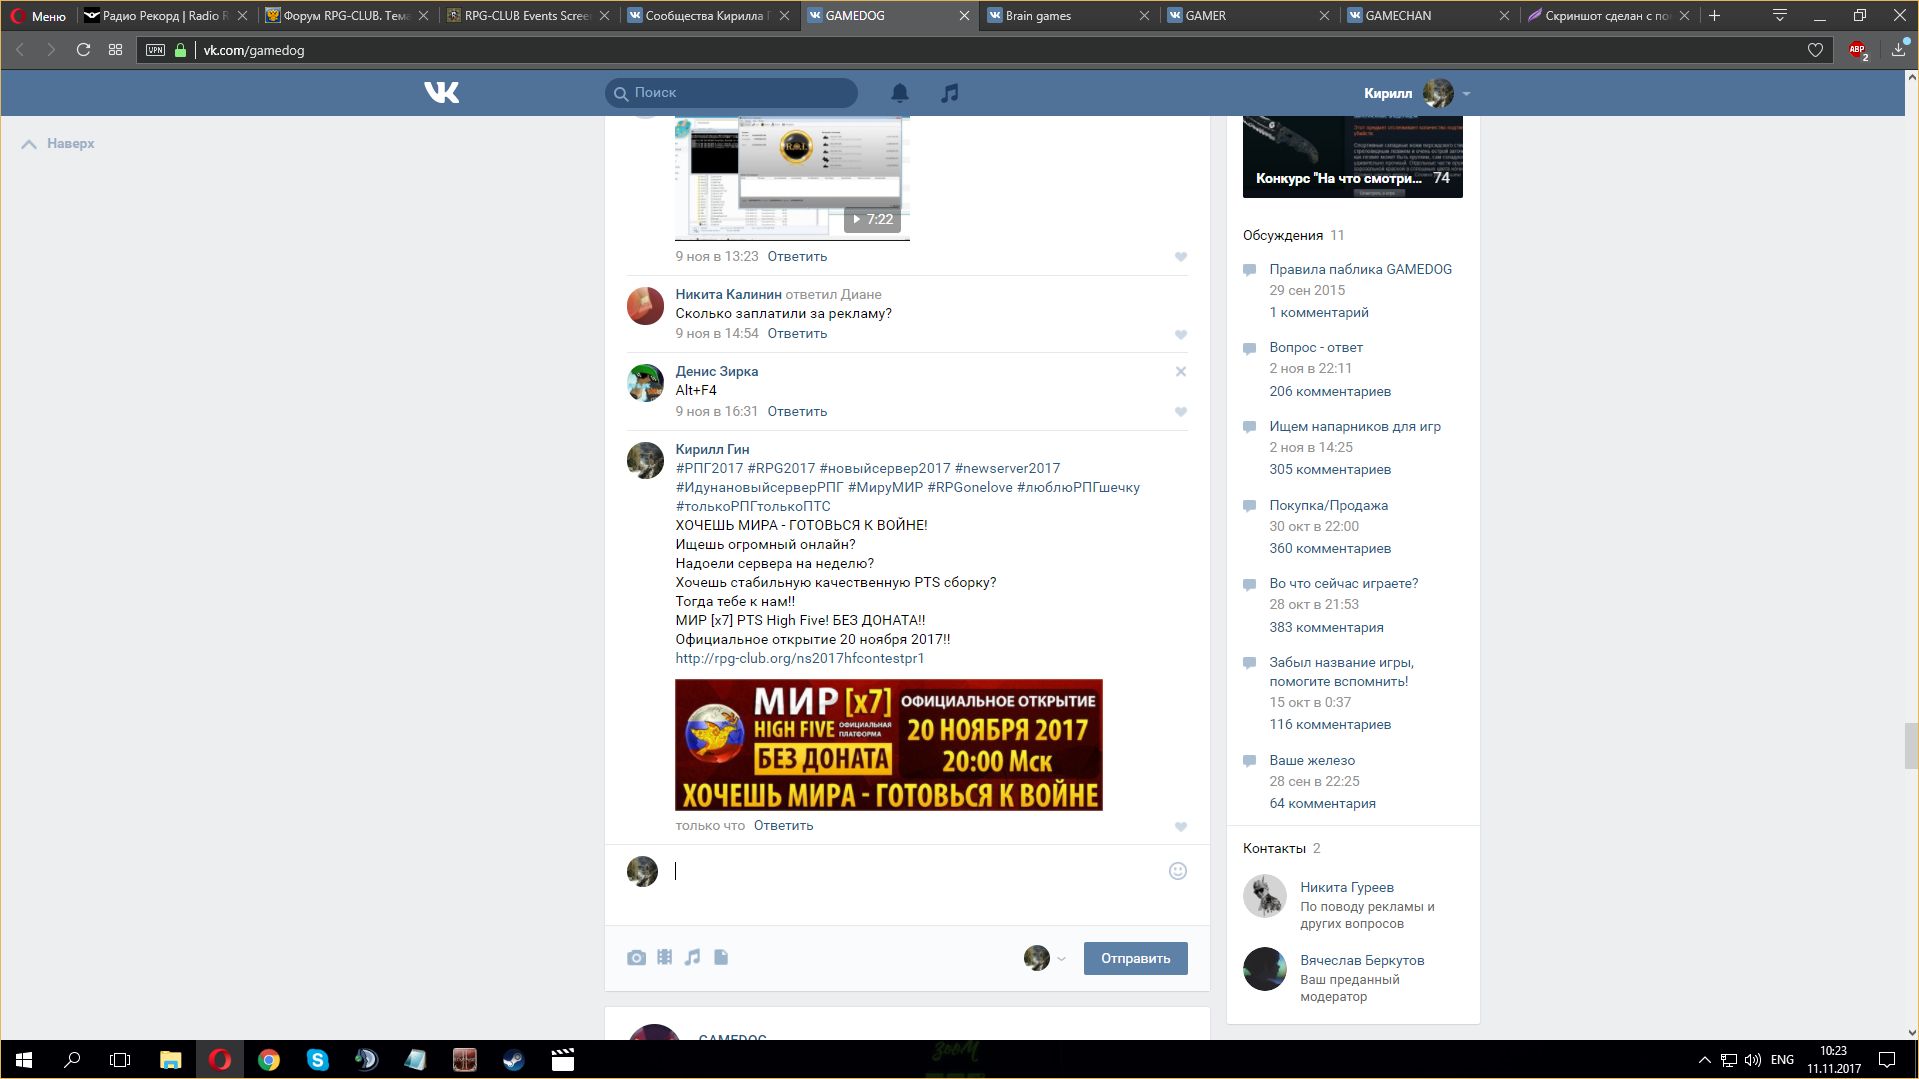1919x1079 pixels.
Task: Click the Отправить button
Action: coord(1135,958)
